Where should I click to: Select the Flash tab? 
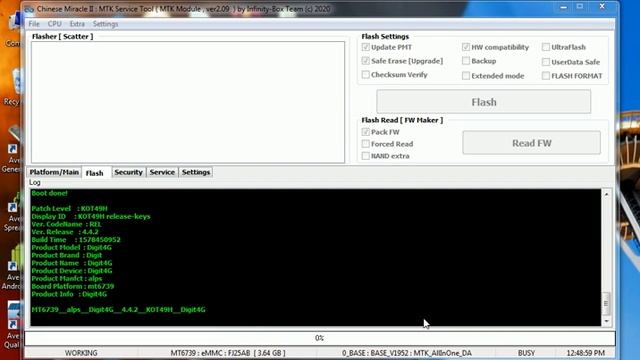[x=95, y=173]
